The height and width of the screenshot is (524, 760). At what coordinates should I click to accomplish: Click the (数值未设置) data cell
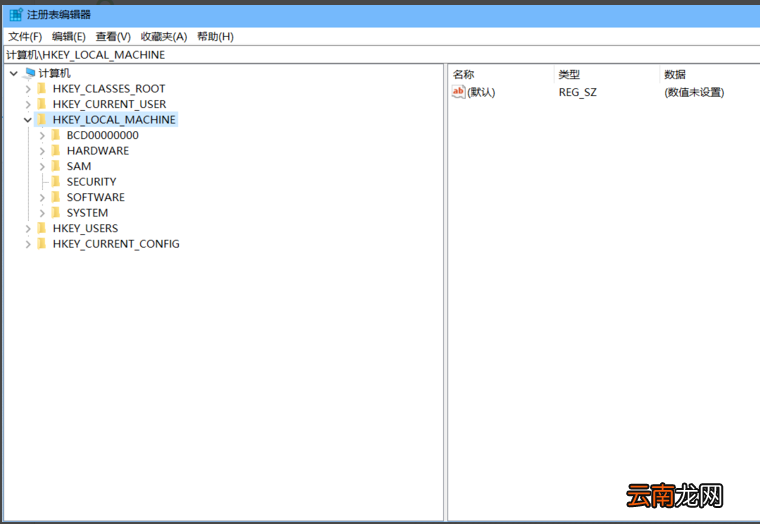pos(694,92)
